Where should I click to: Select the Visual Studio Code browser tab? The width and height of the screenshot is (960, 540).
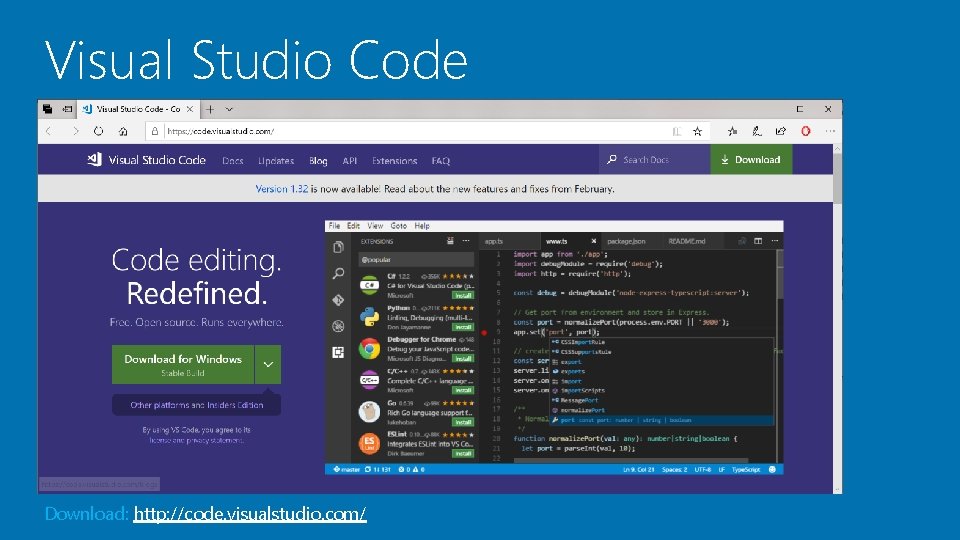[138, 109]
